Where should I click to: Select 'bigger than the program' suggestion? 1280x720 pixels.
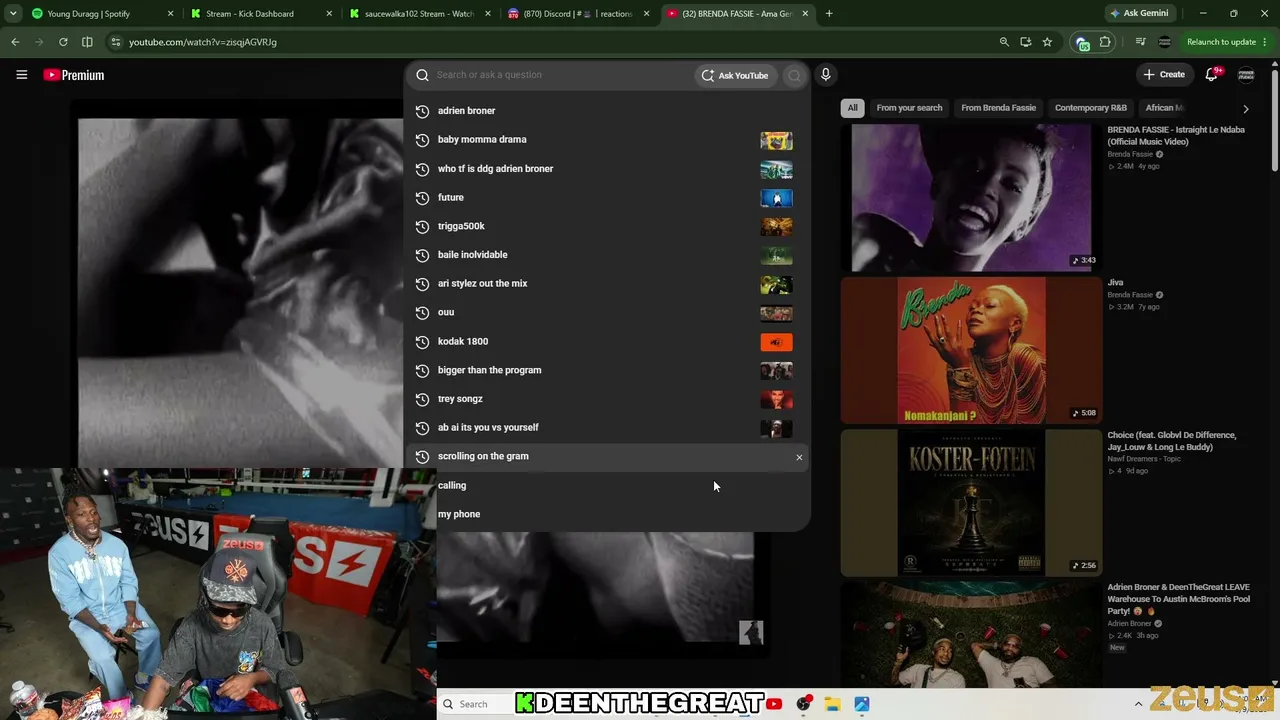click(x=606, y=370)
